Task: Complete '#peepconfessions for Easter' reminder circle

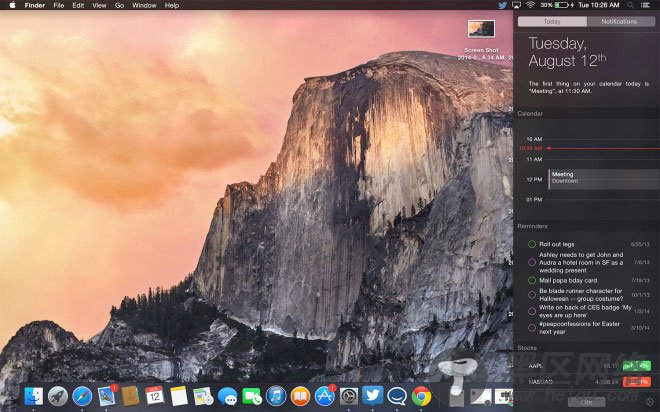Action: pos(532,327)
